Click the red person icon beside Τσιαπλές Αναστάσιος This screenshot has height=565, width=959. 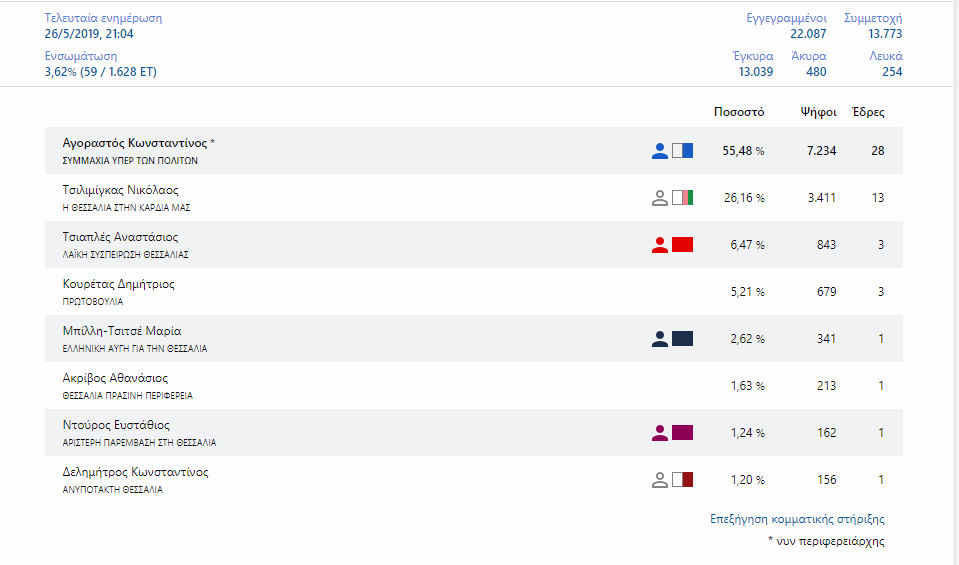659,245
